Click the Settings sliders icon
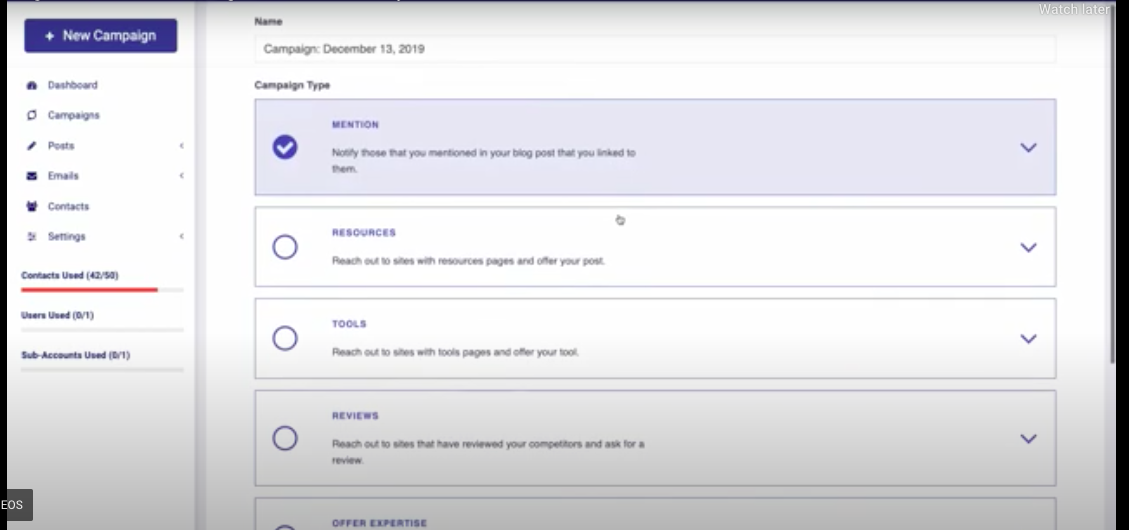The width and height of the screenshot is (1129, 530). click(x=32, y=237)
